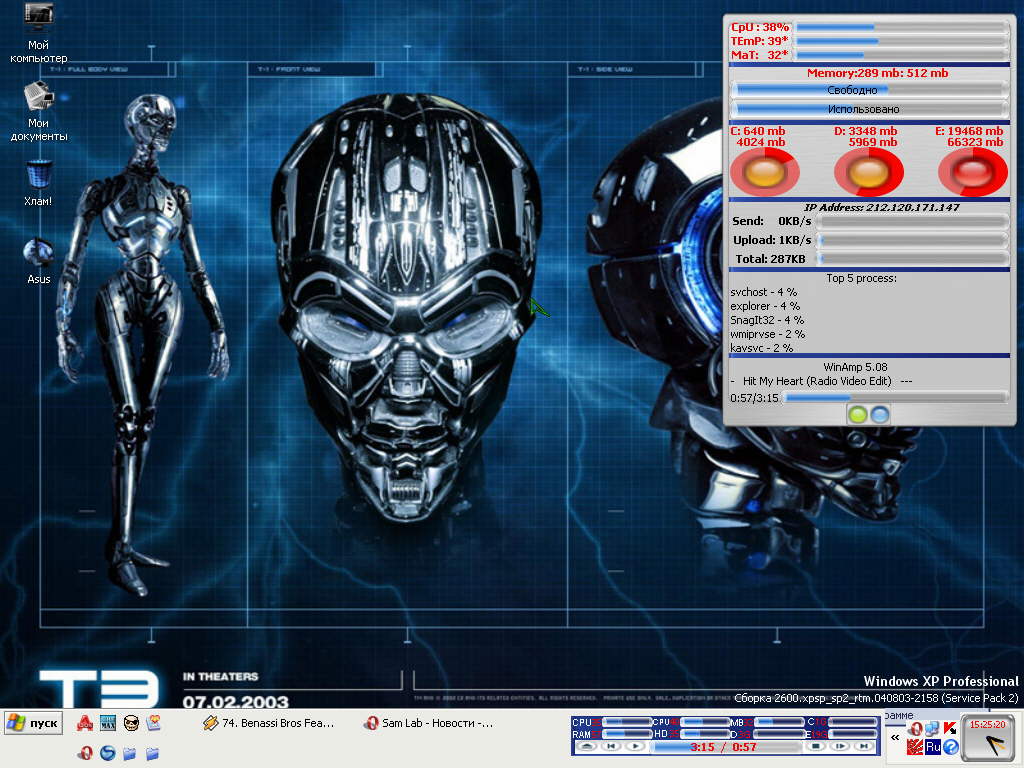Open the second blue folder in quick launch
Viewport: 1024px width, 768px height.
coord(153,754)
